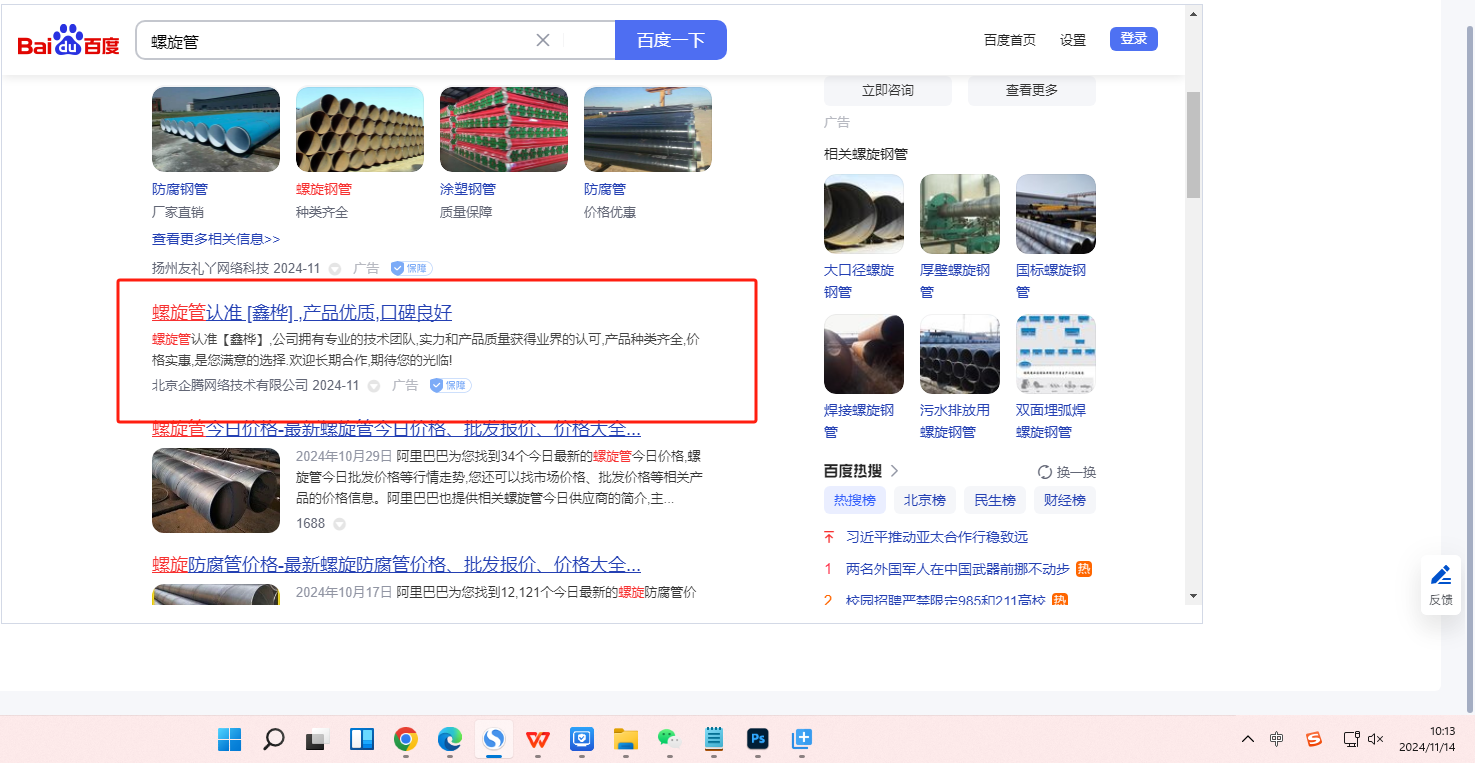This screenshot has width=1475, height=763.
Task: Click the 百度一下 search button
Action: tap(671, 40)
